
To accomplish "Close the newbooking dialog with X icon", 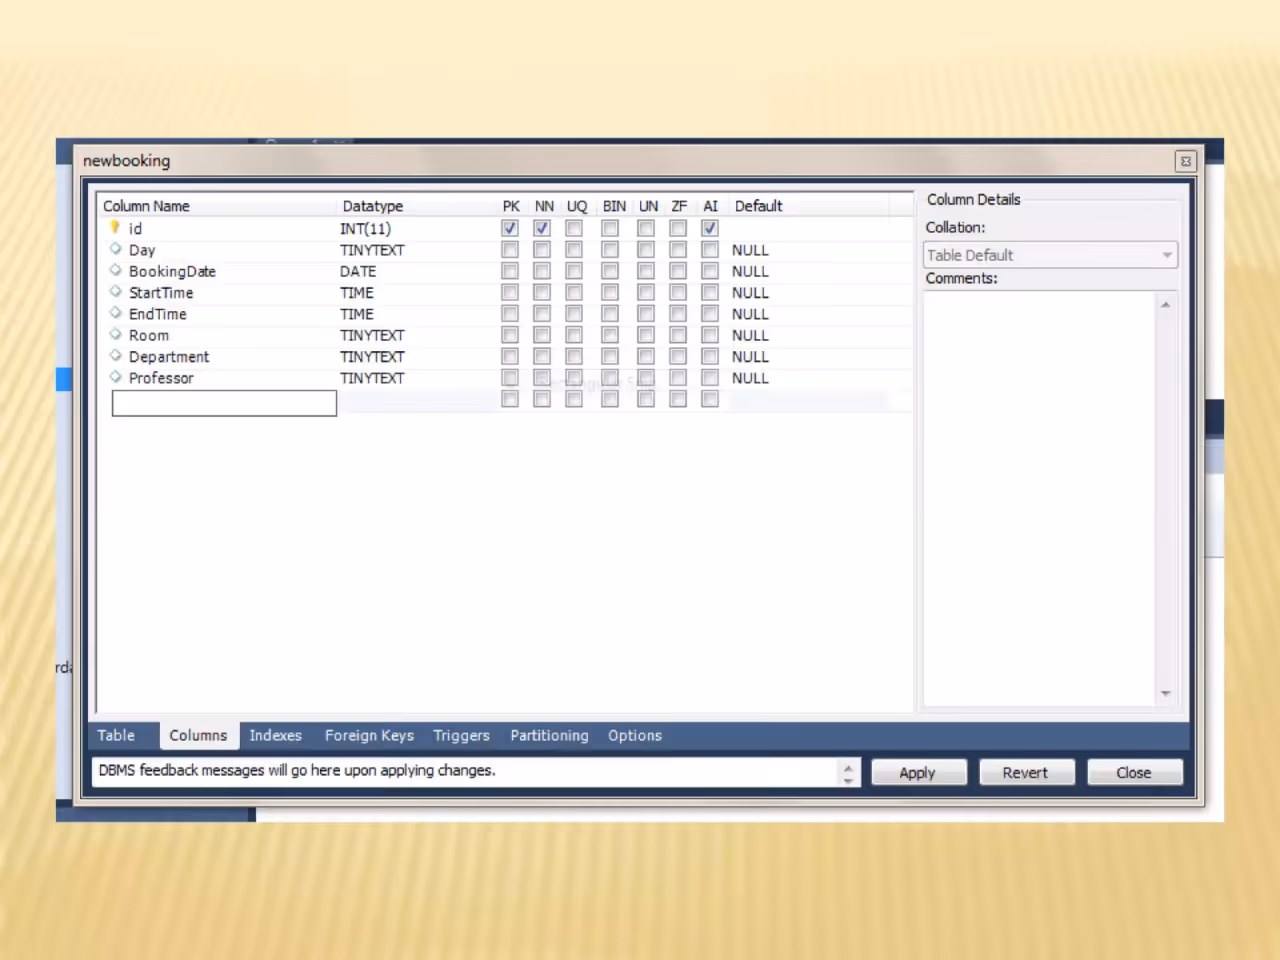I will tap(1185, 161).
